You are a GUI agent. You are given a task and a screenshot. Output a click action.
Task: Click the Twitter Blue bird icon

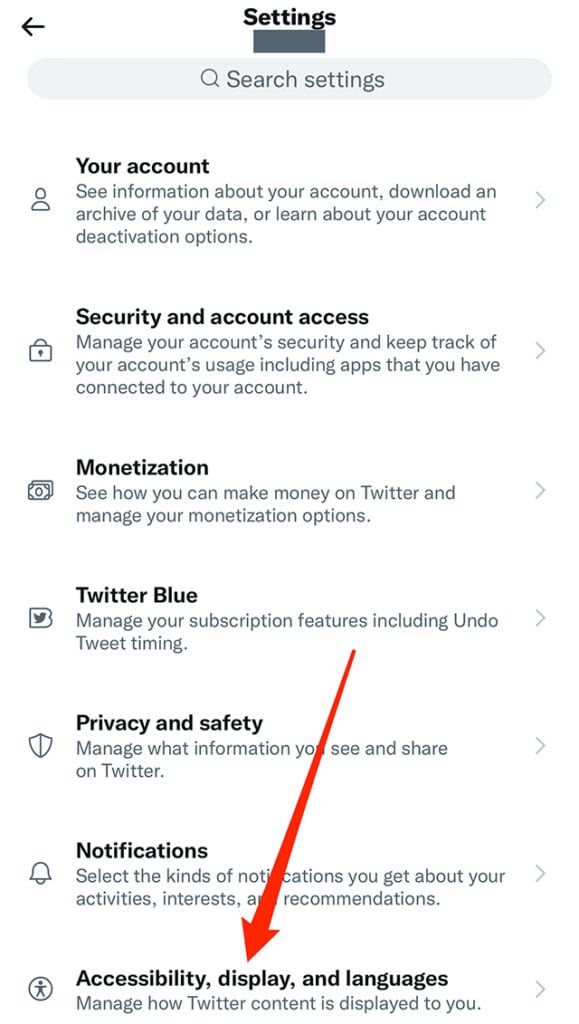coord(40,618)
